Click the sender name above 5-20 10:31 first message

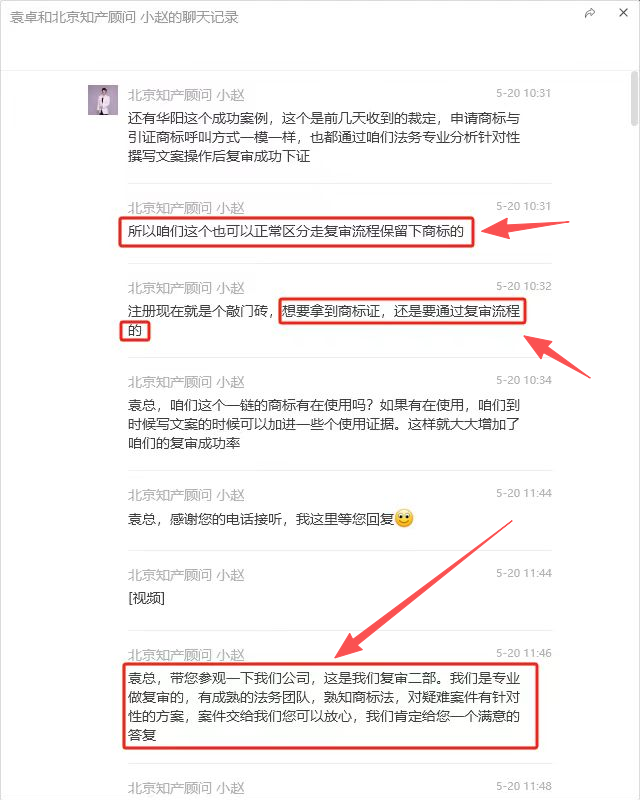186,95
